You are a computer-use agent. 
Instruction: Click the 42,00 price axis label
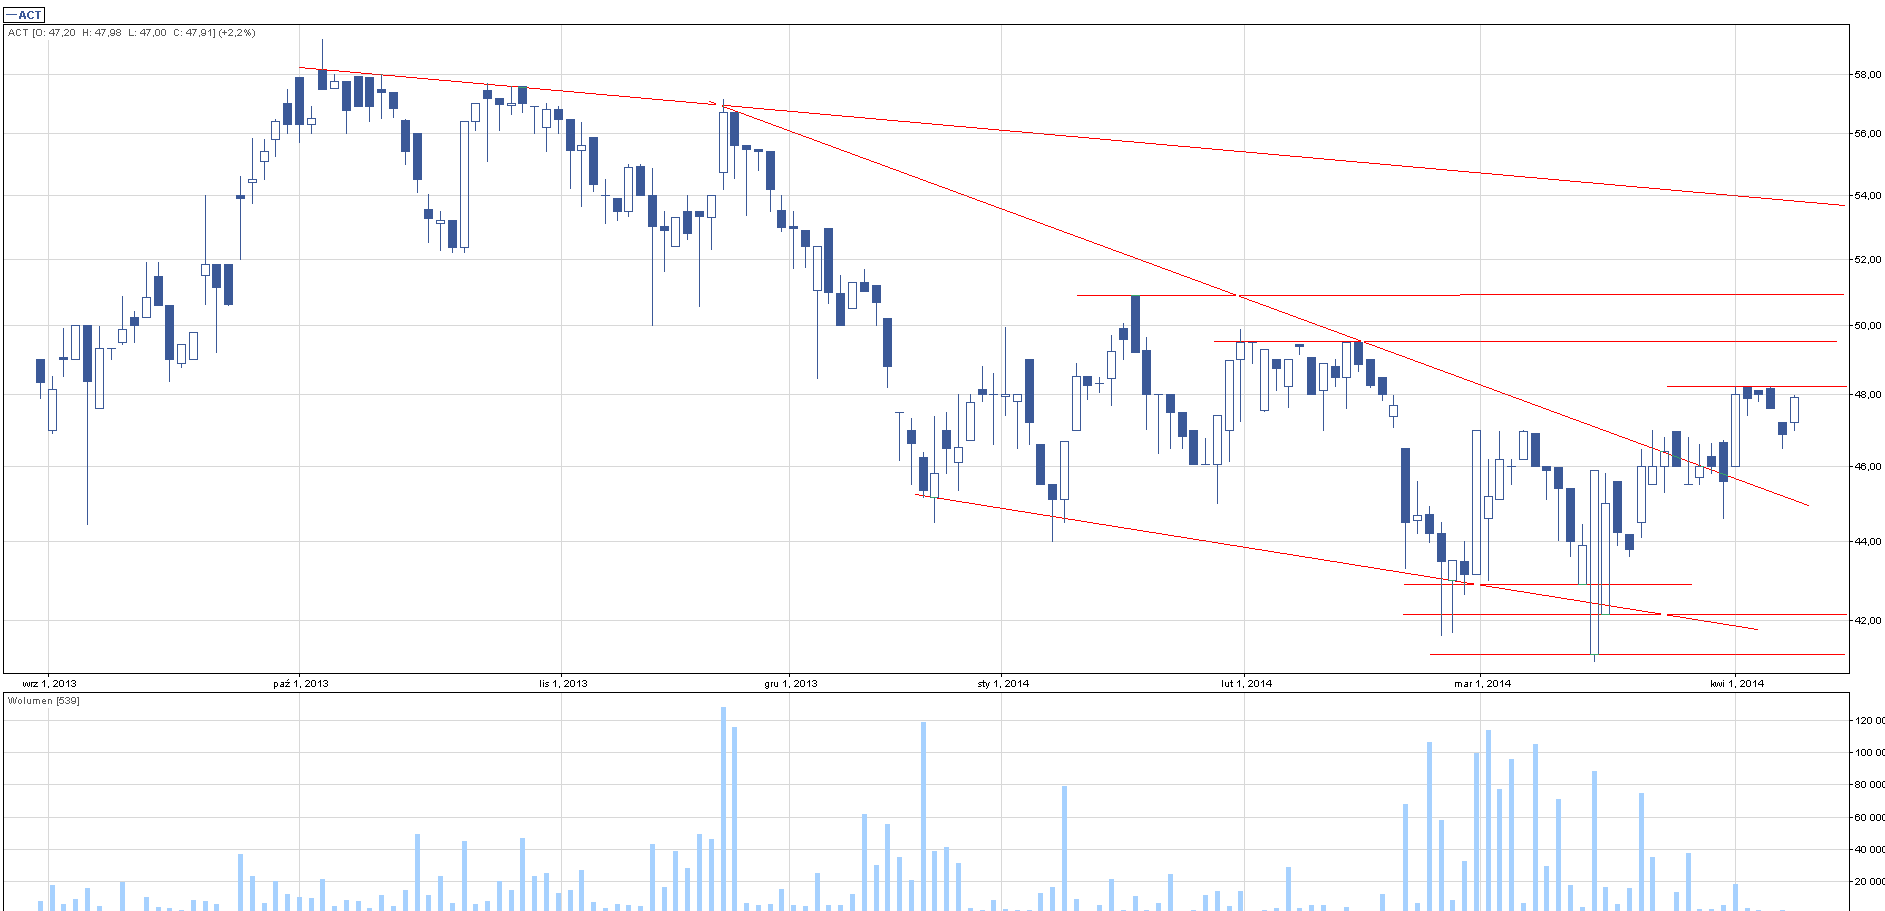1867,621
